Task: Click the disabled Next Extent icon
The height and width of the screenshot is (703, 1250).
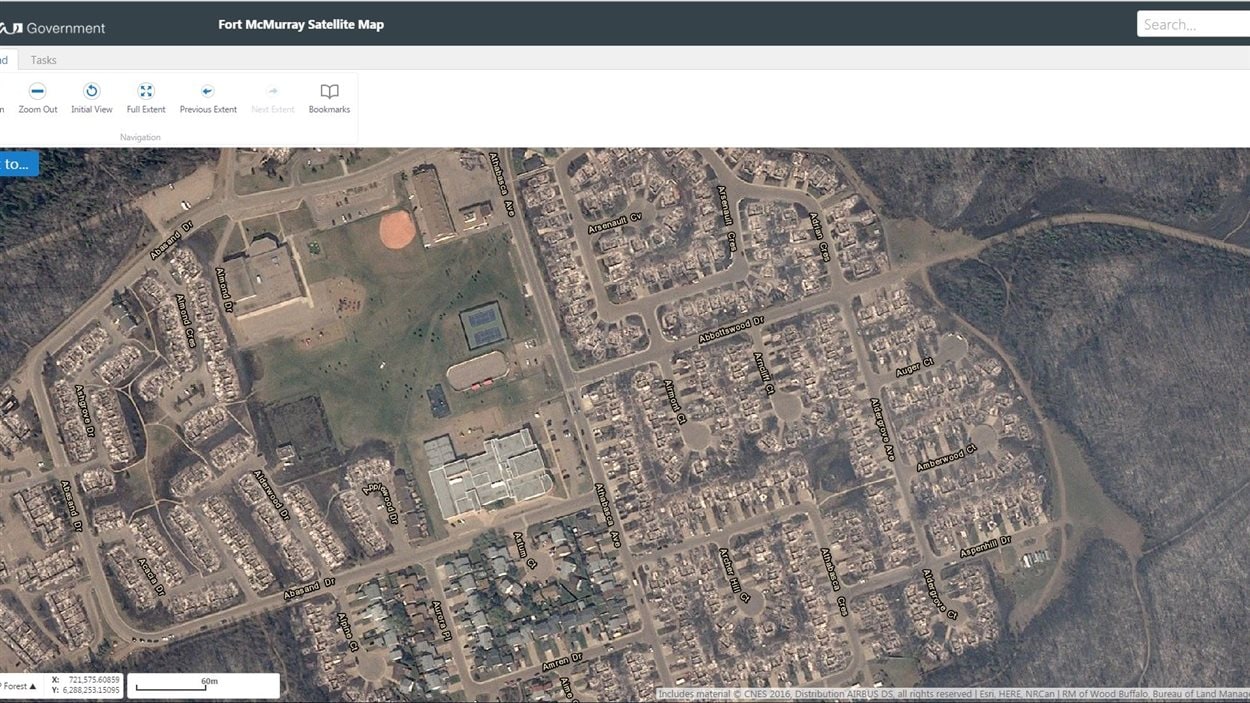Action: coord(272,97)
